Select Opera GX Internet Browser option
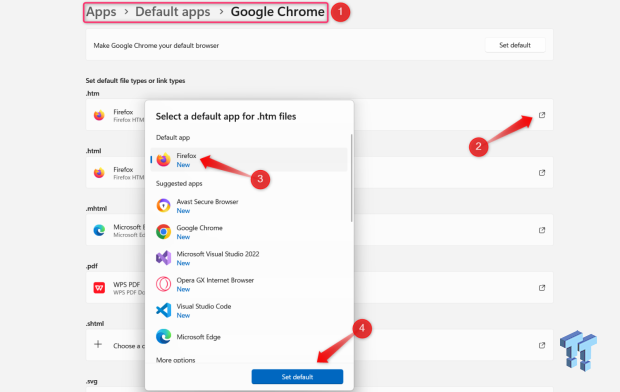The width and height of the screenshot is (620, 392). [249, 284]
